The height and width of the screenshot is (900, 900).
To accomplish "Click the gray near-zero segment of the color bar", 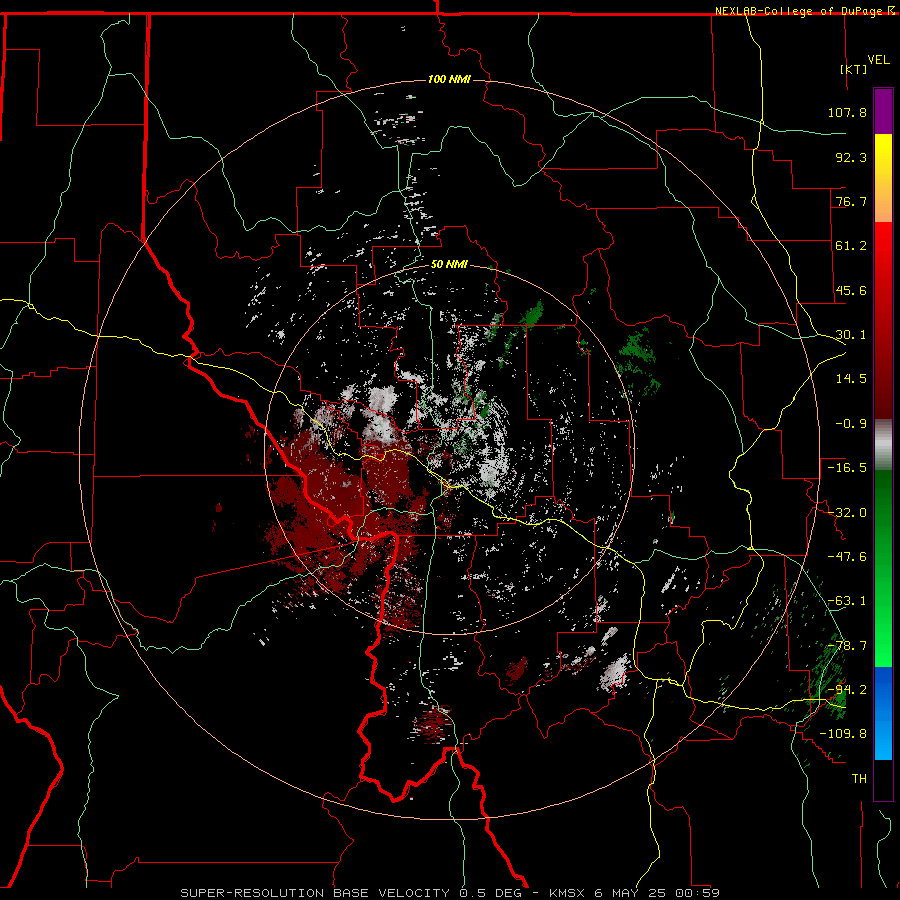I will (x=883, y=445).
